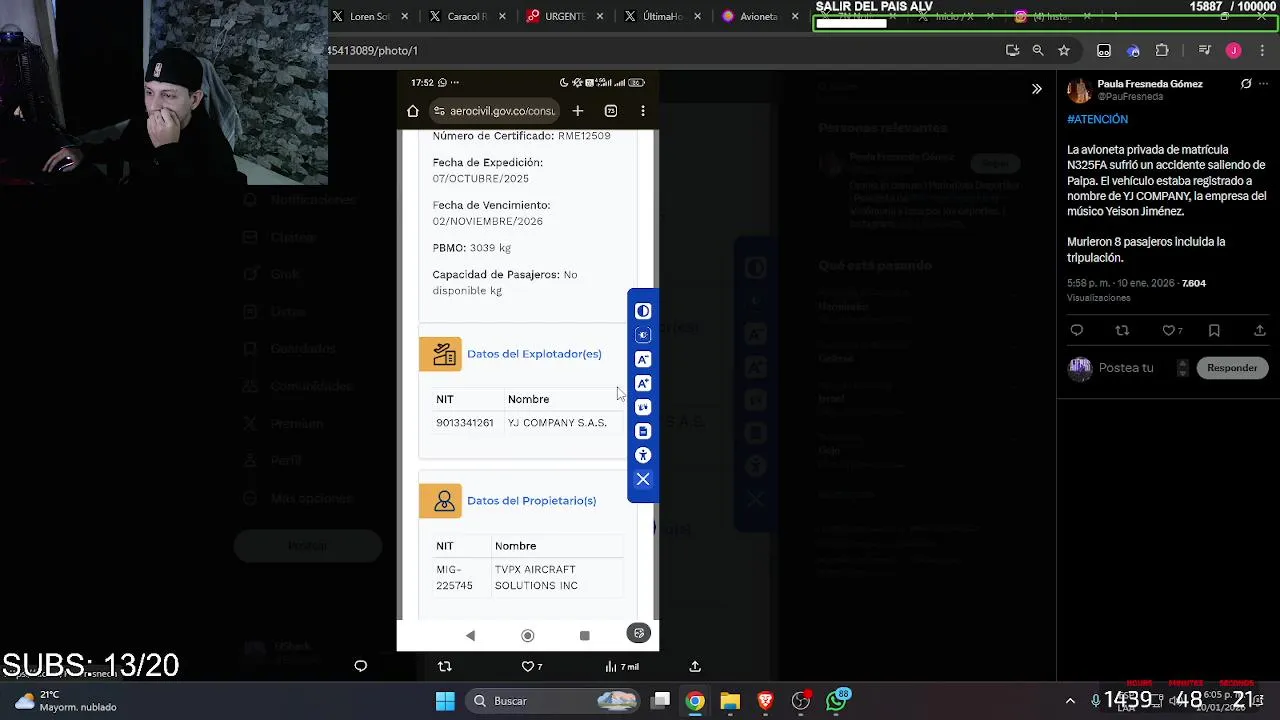Close the Loren browser tab
Image resolution: width=1280 pixels, height=720 pixels.
[x=405, y=16]
